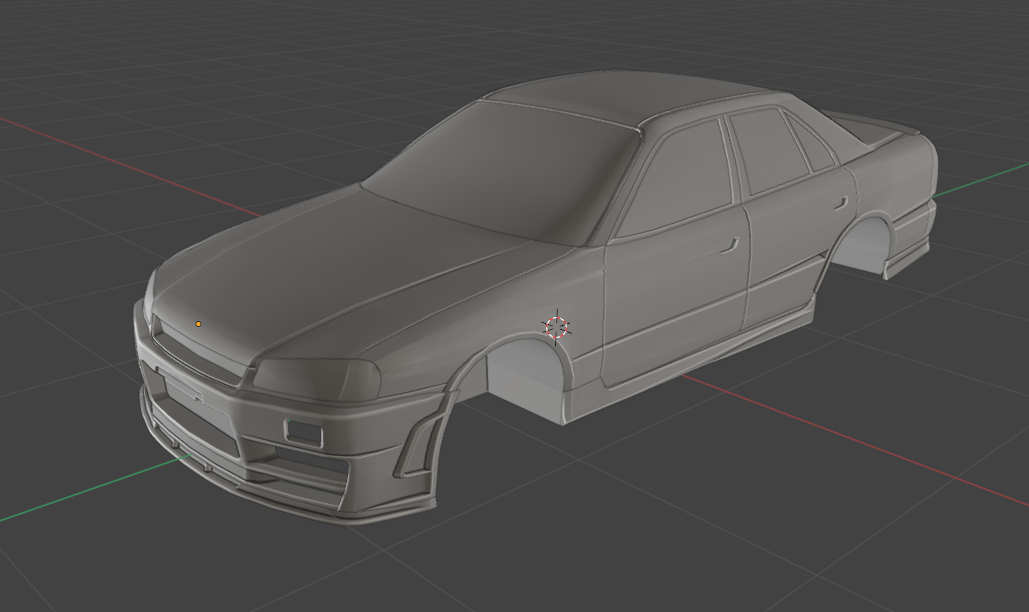
Task: Click the red-white 3D cursor crosshair
Action: pyautogui.click(x=556, y=326)
